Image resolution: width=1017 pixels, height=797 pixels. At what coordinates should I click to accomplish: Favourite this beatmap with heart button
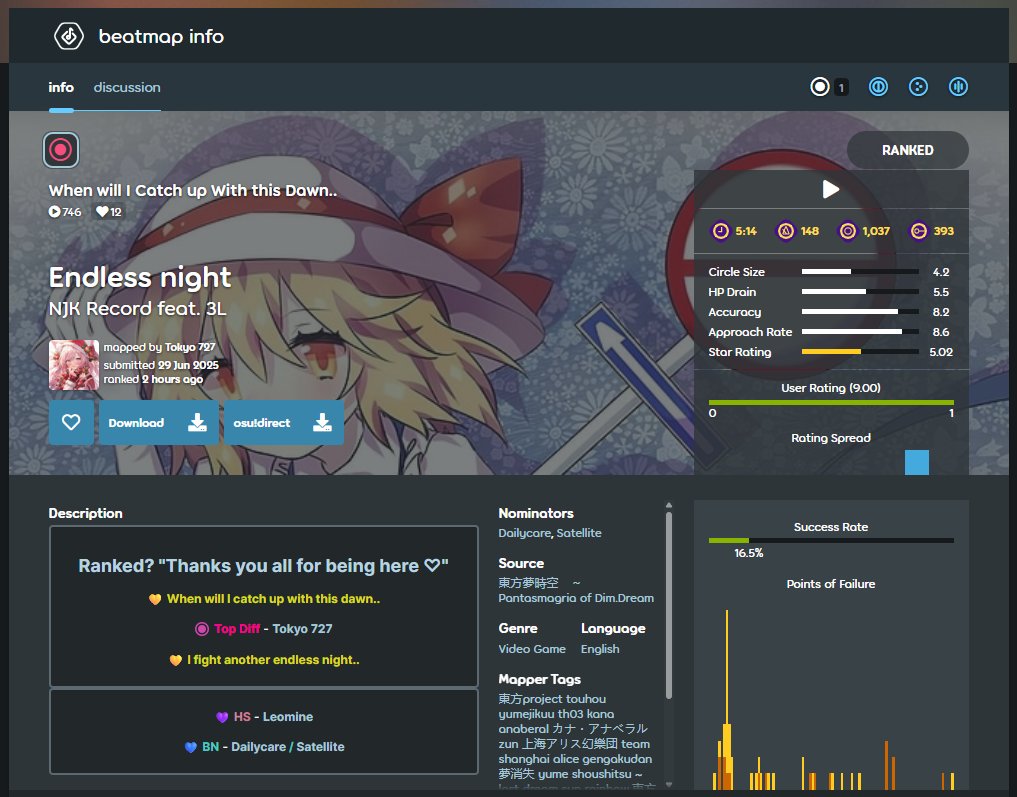(71, 422)
